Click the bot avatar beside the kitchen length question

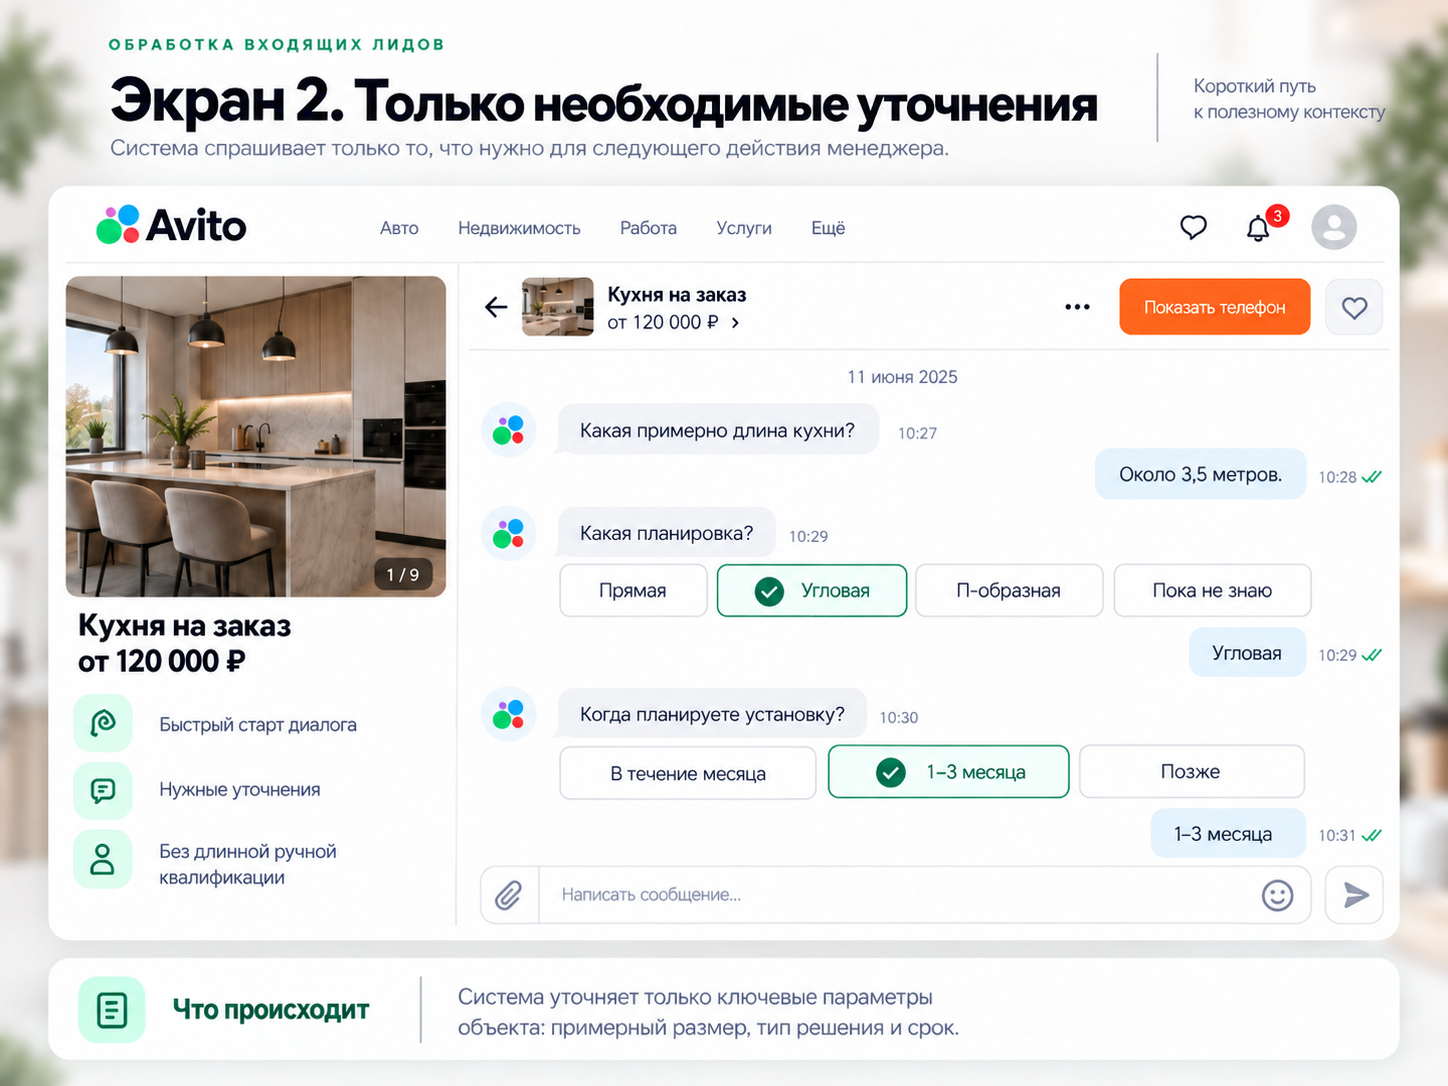(x=509, y=430)
